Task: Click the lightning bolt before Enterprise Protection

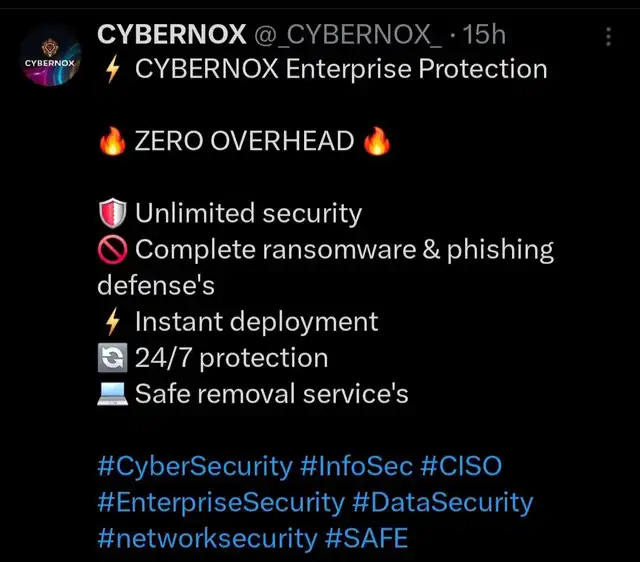Action: tap(112, 70)
